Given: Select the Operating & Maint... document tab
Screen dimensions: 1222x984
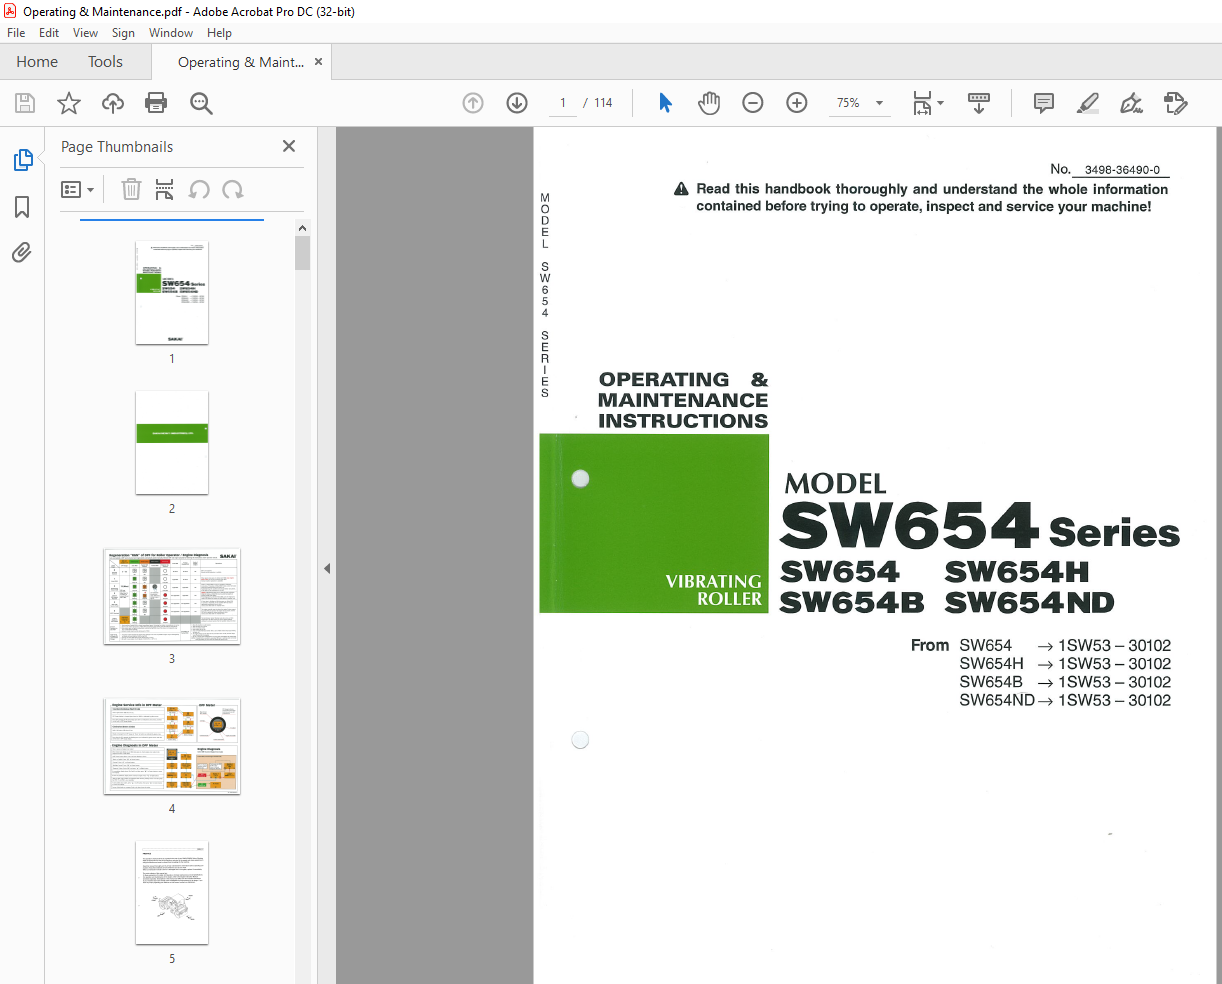Looking at the screenshot, I should tap(241, 62).
